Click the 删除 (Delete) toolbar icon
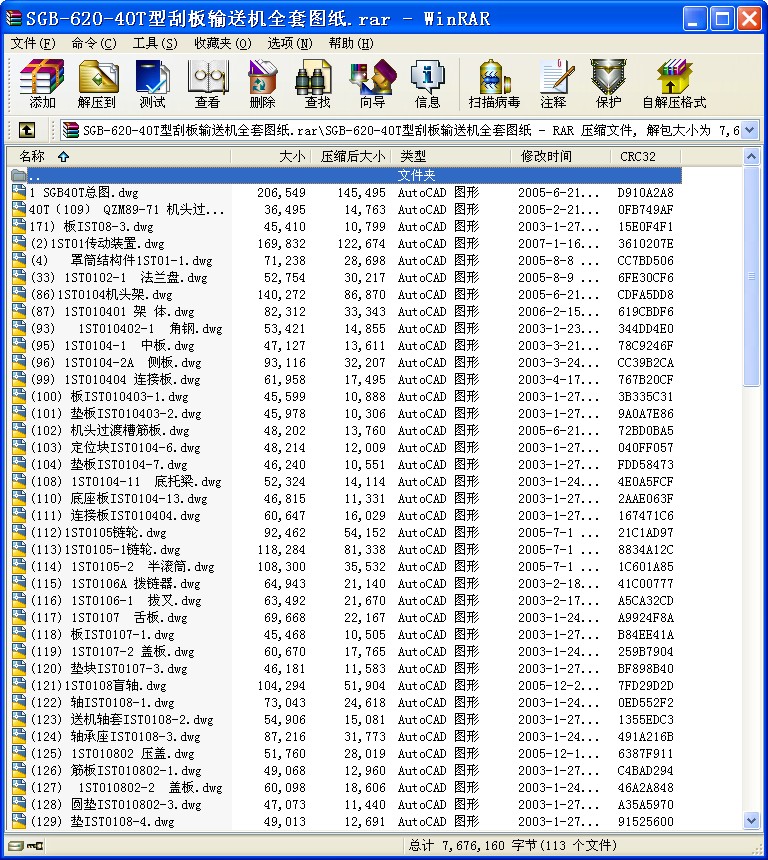 263,84
